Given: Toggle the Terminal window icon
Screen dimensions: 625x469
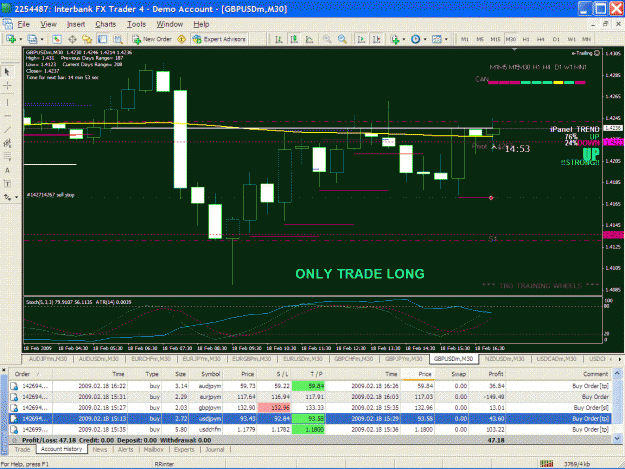Looking at the screenshot, I should 102,39.
